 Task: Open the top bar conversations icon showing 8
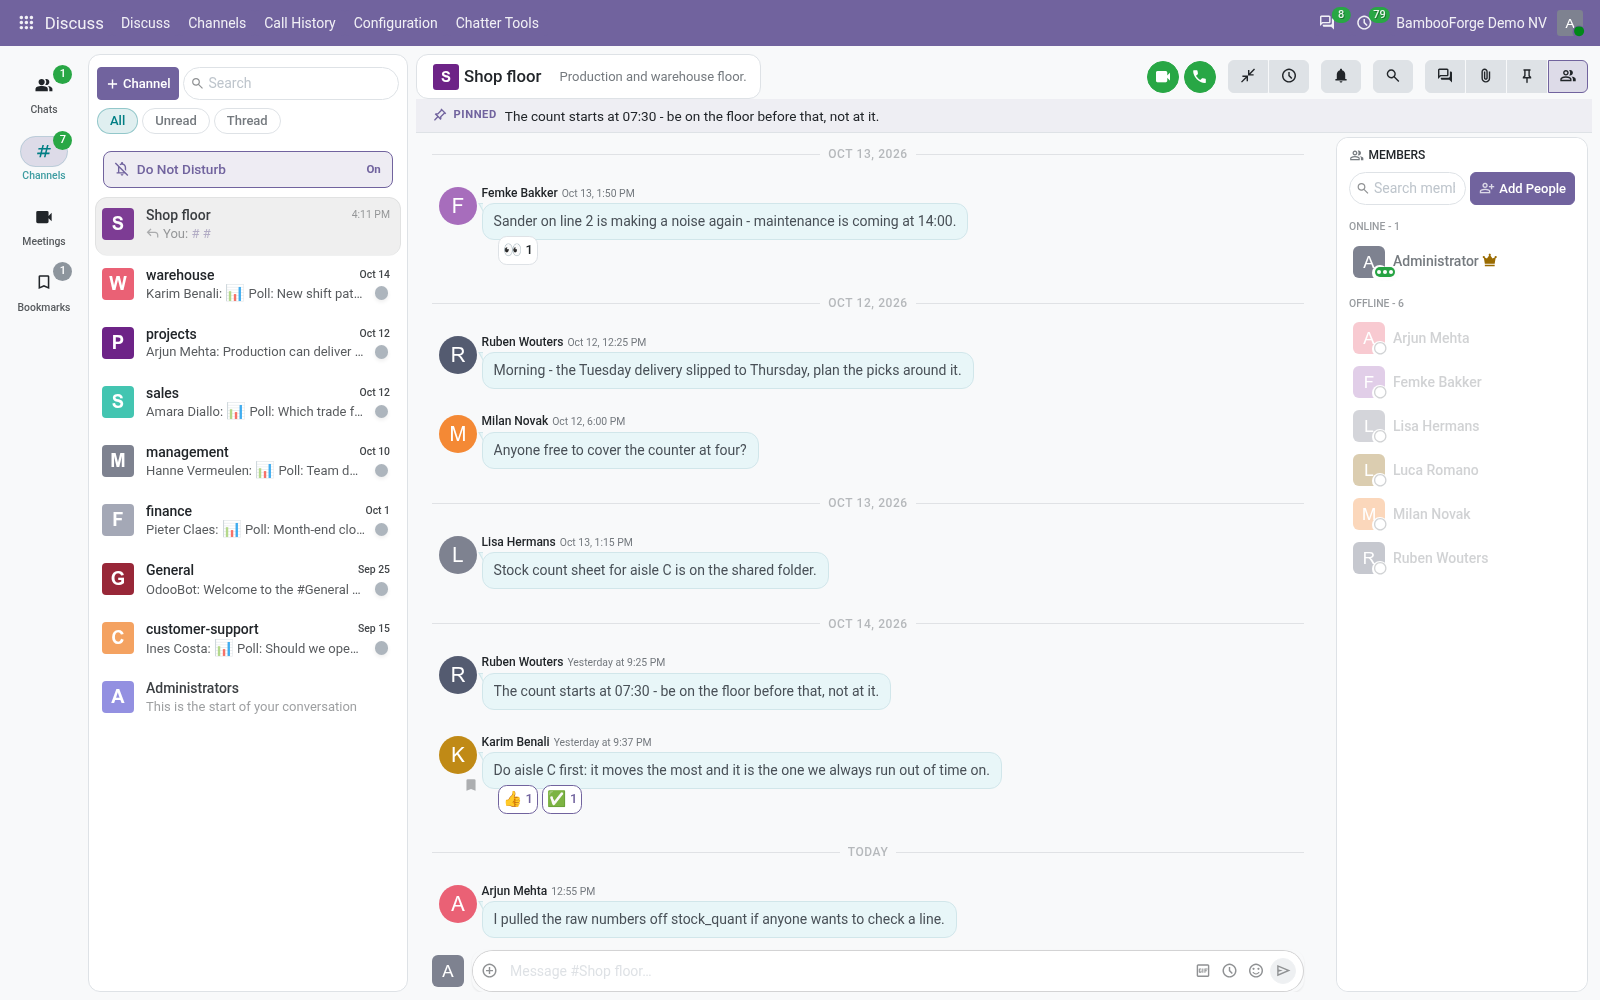coord(1327,22)
